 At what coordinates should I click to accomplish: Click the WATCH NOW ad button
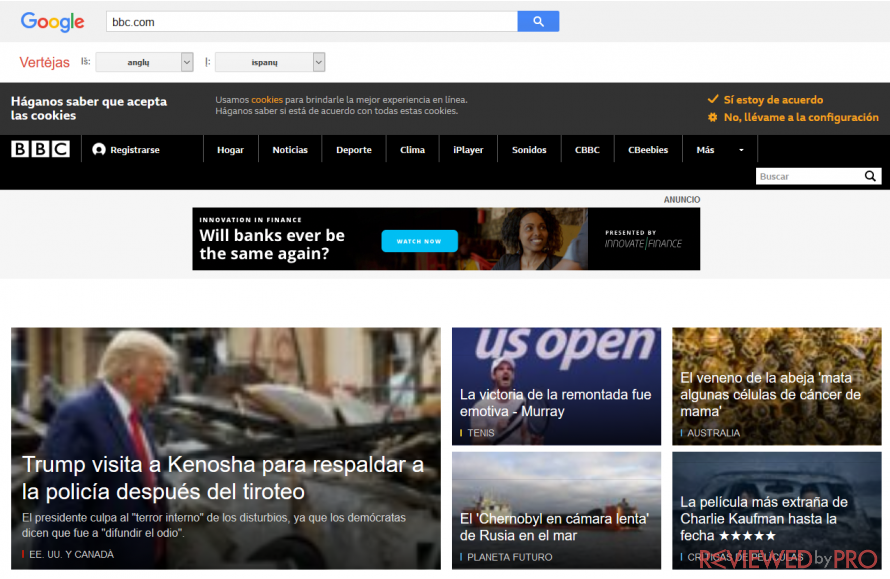click(419, 241)
